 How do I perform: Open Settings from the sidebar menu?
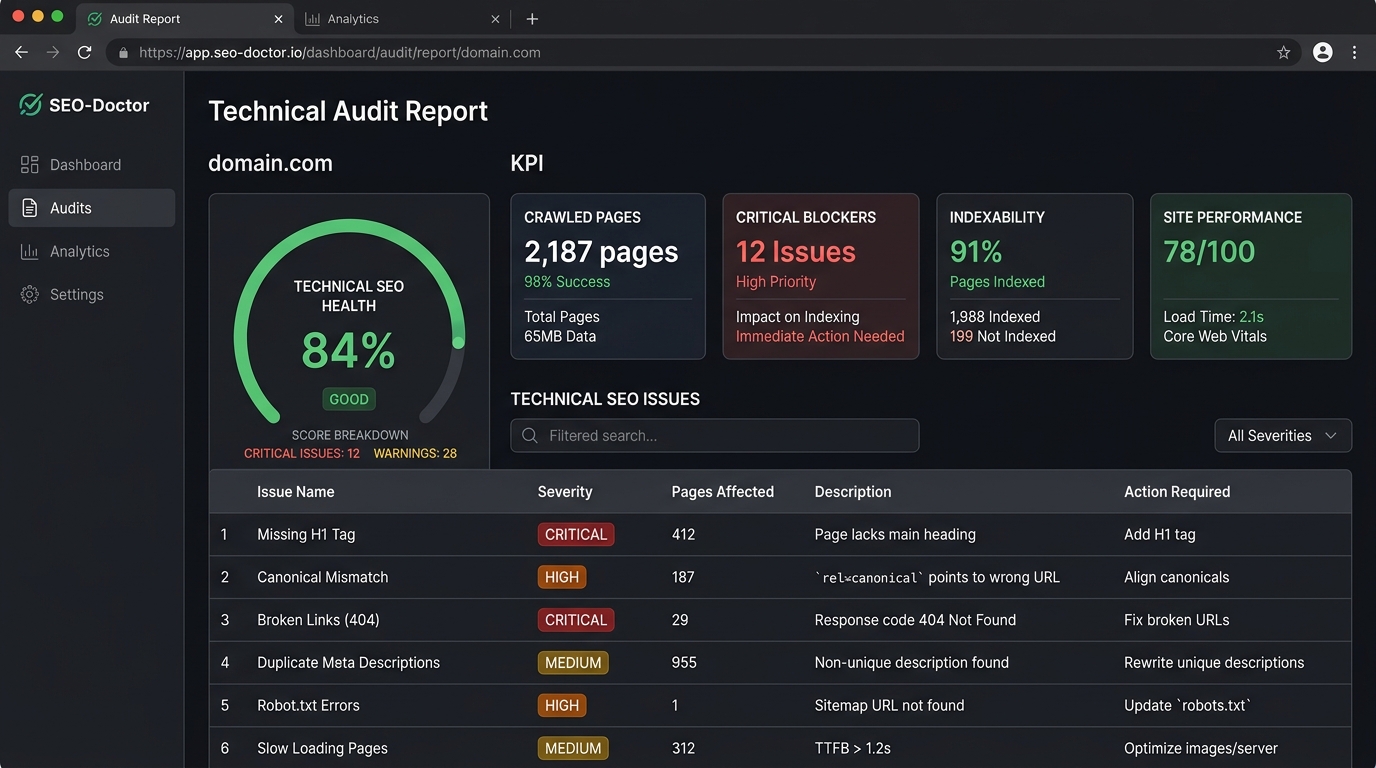point(92,294)
